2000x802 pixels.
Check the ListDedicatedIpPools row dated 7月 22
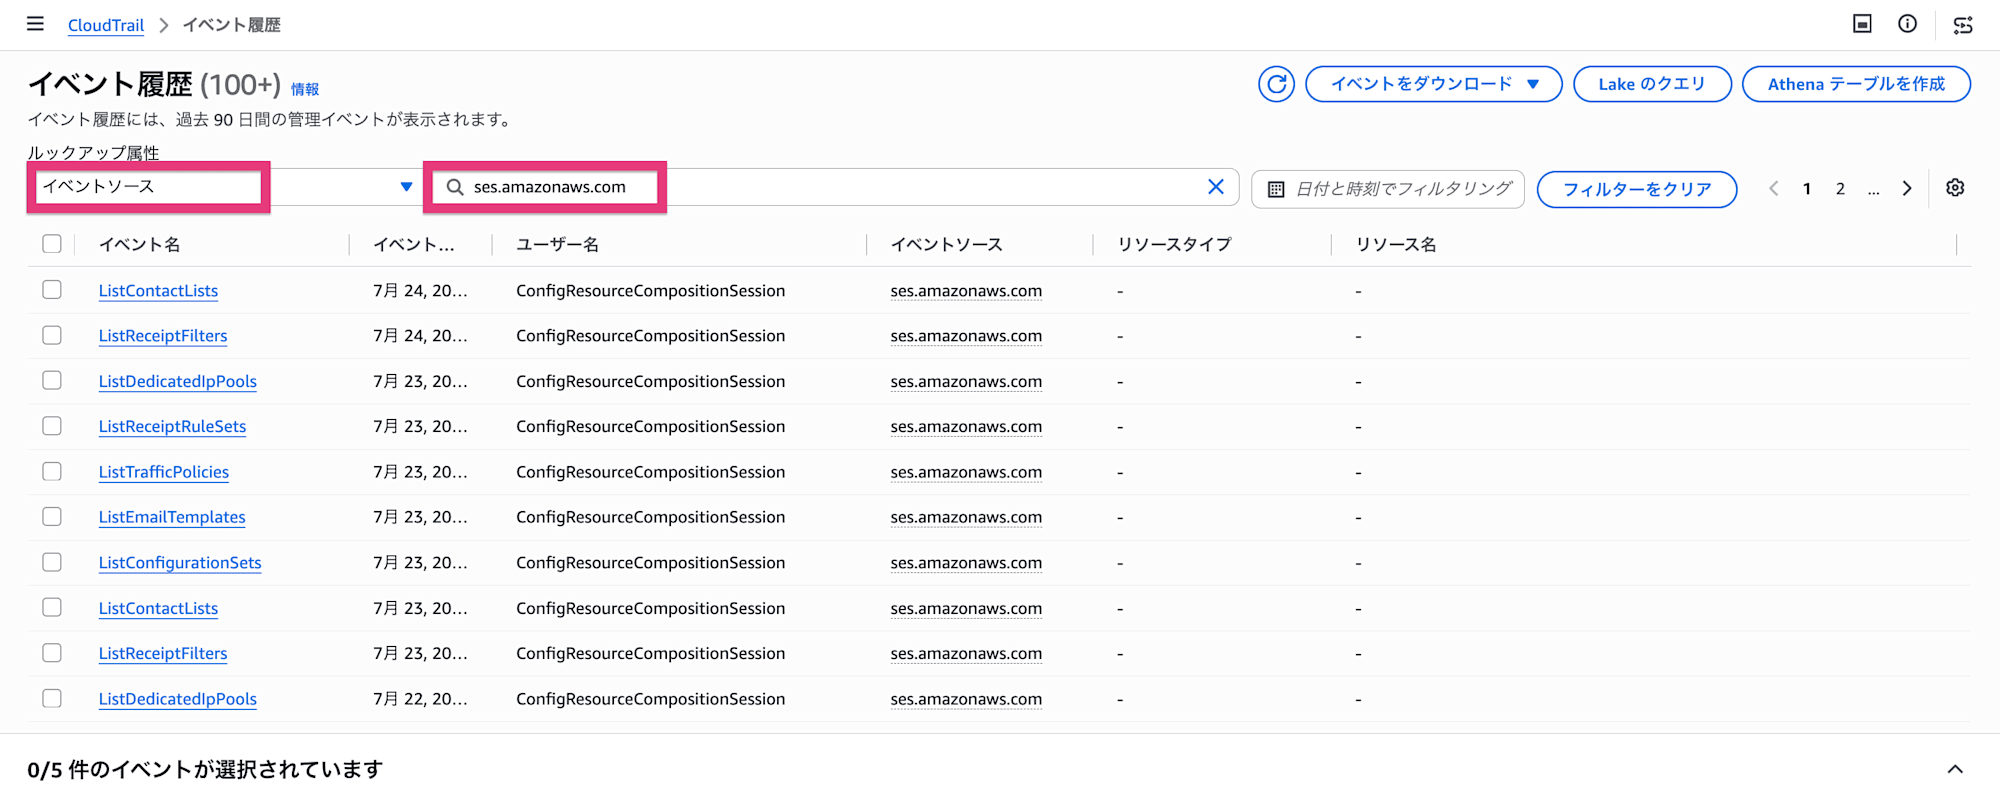52,698
